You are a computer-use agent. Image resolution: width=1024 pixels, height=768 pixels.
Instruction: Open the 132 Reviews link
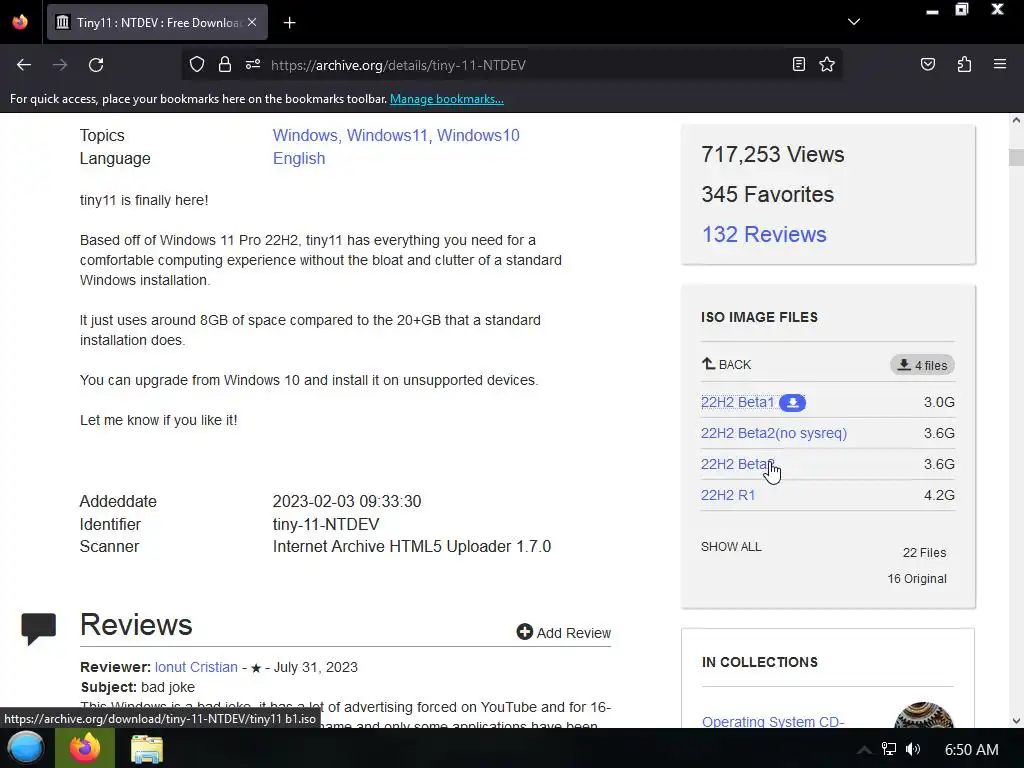point(764,234)
